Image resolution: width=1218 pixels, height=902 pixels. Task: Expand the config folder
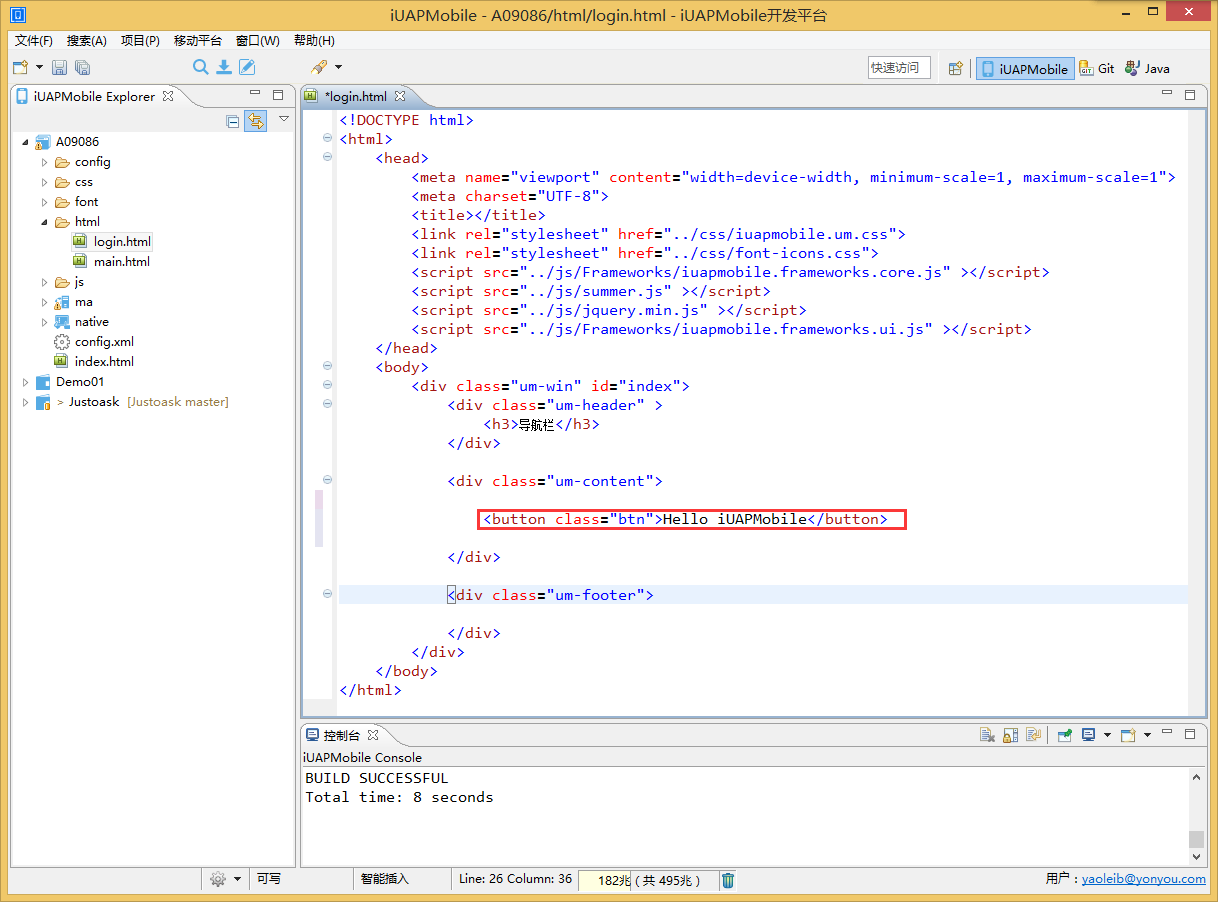[x=44, y=162]
